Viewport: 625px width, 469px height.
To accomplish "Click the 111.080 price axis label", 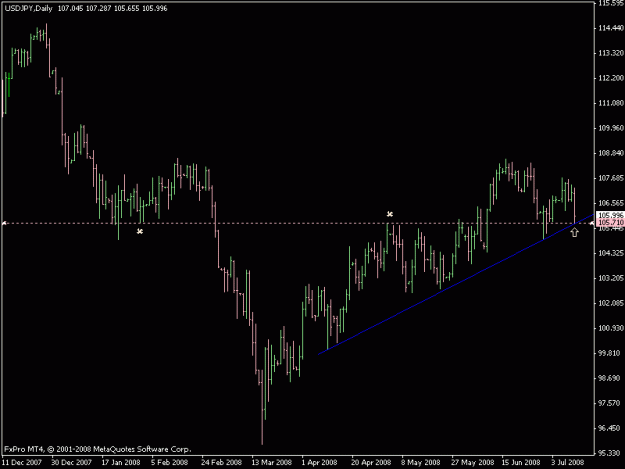I will tap(611, 103).
